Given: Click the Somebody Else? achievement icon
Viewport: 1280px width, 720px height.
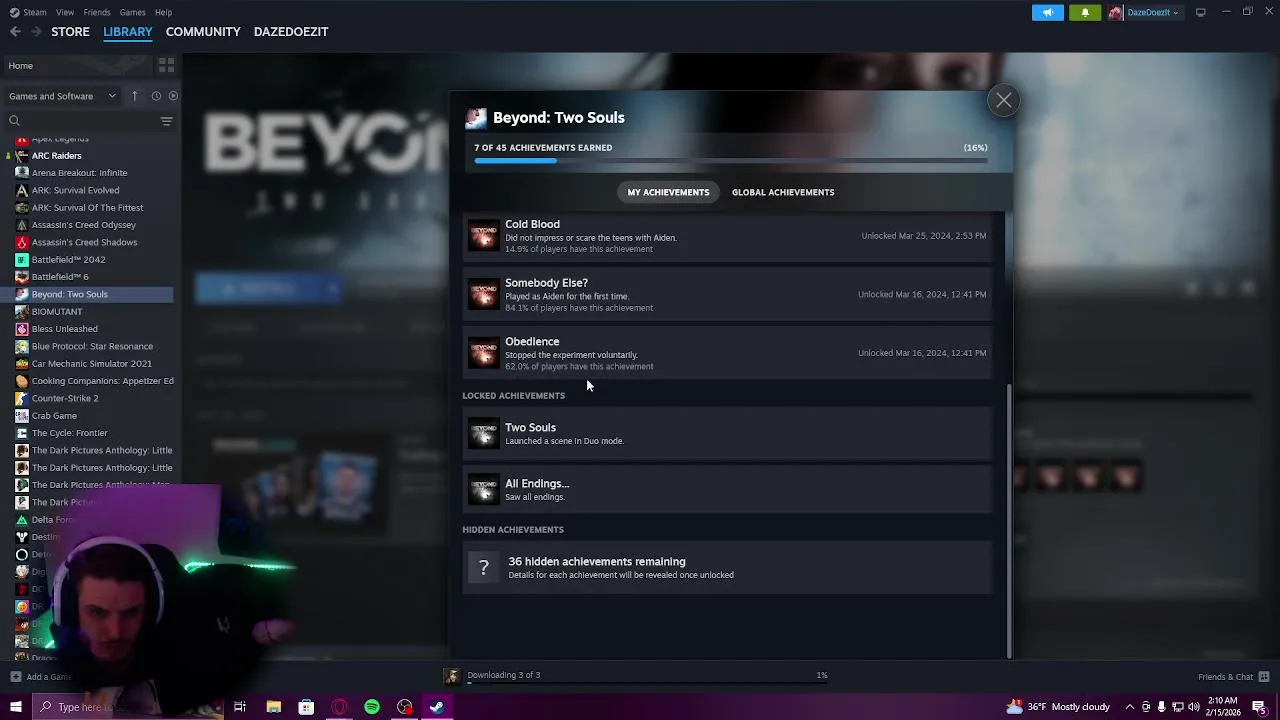Looking at the screenshot, I should tap(483, 294).
